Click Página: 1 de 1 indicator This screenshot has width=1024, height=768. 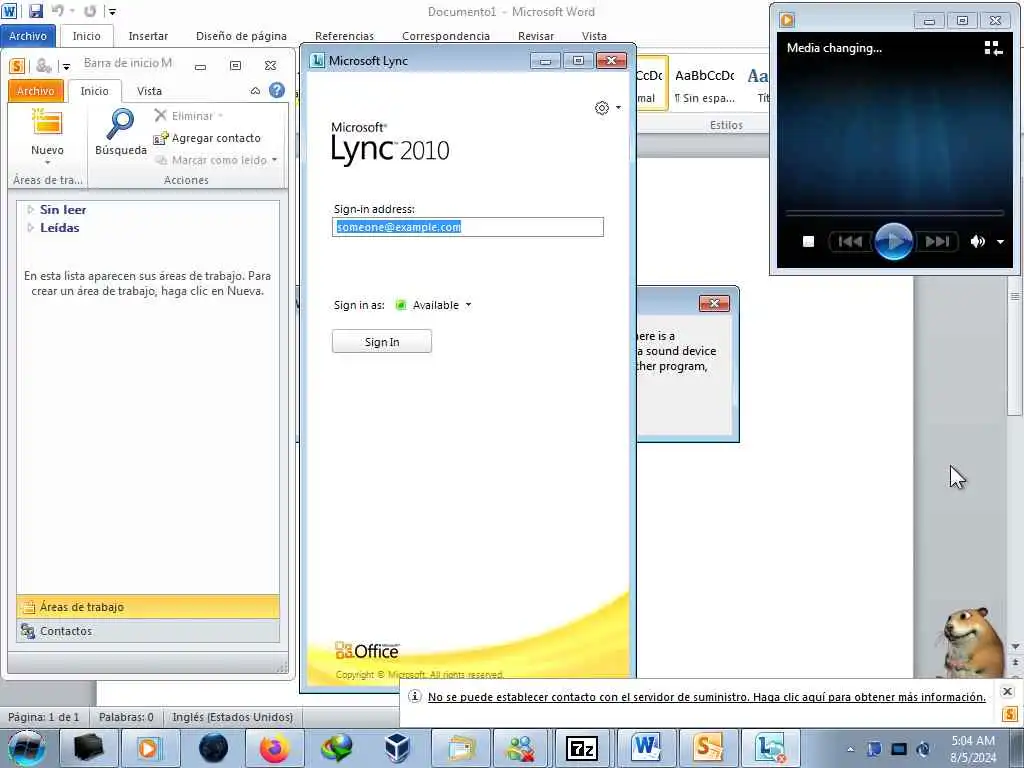(x=44, y=717)
